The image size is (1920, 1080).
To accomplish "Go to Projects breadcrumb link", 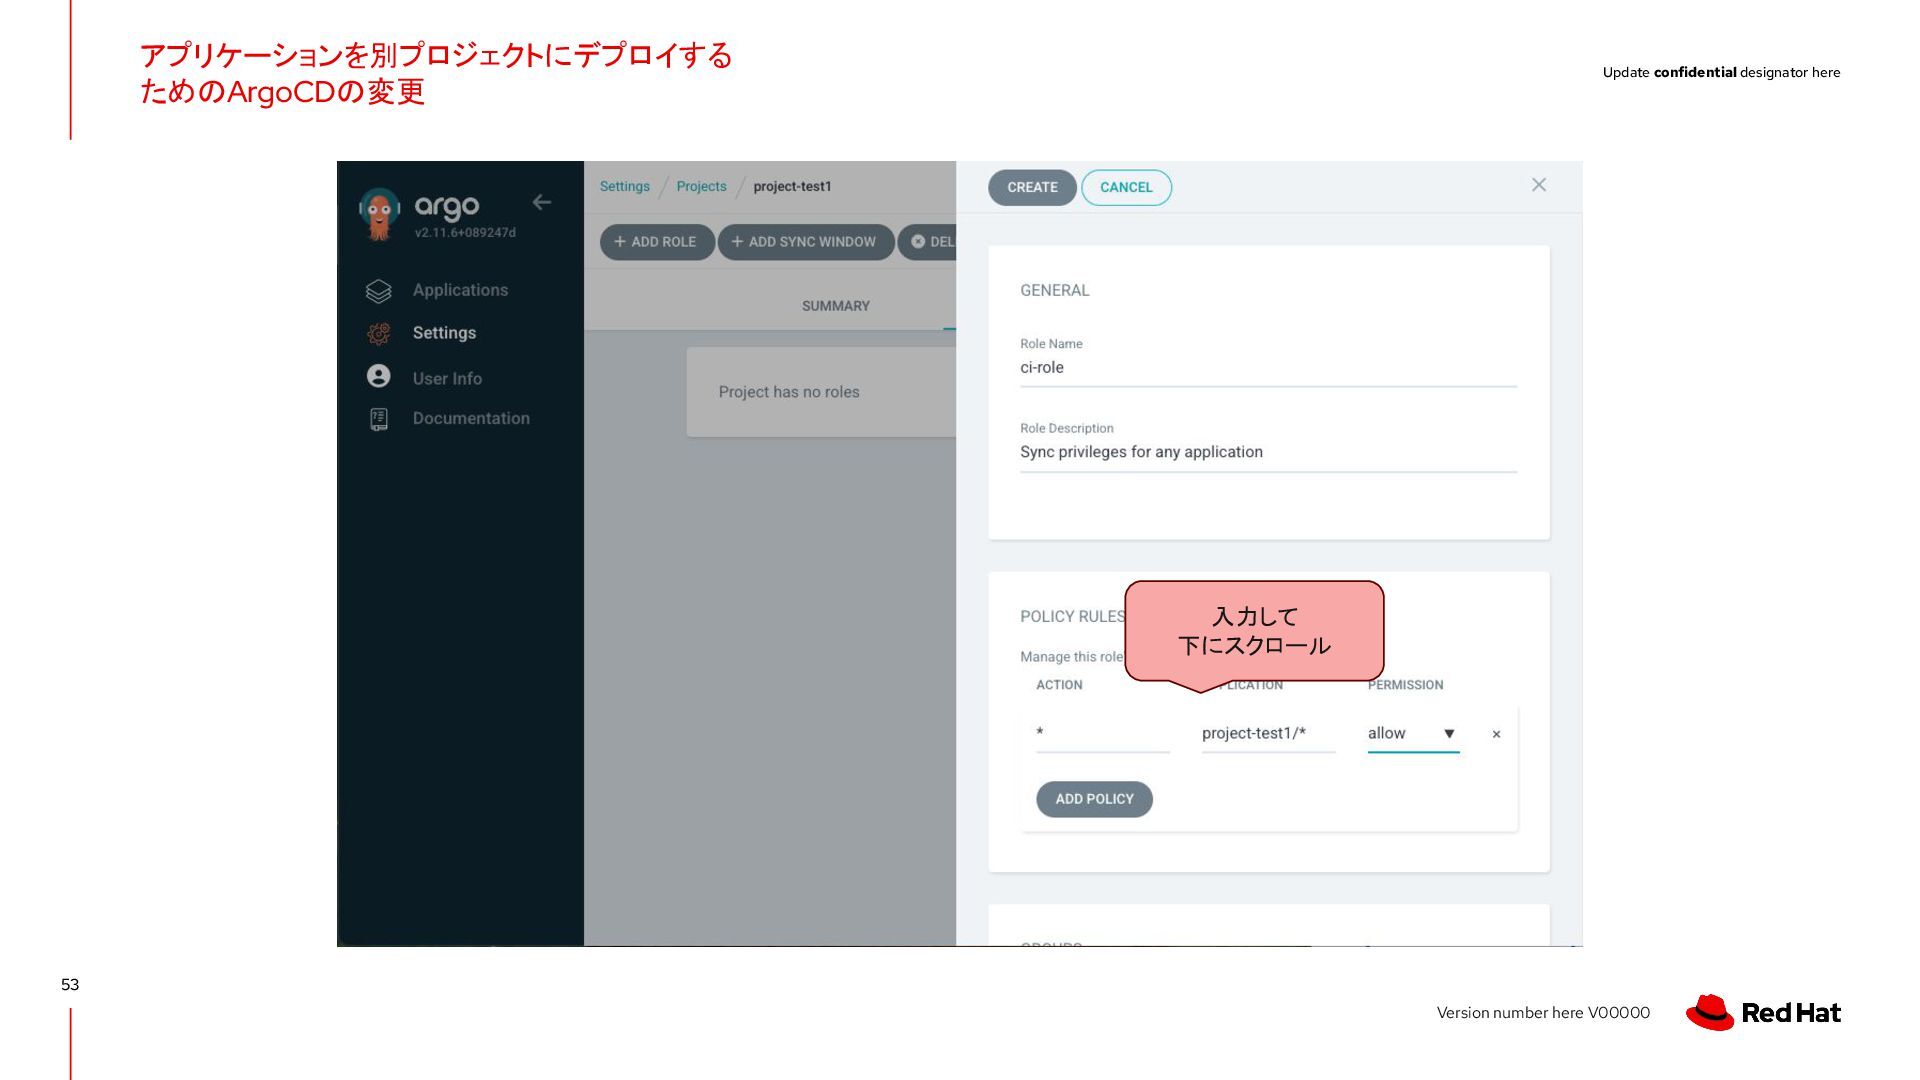I will [x=702, y=186].
